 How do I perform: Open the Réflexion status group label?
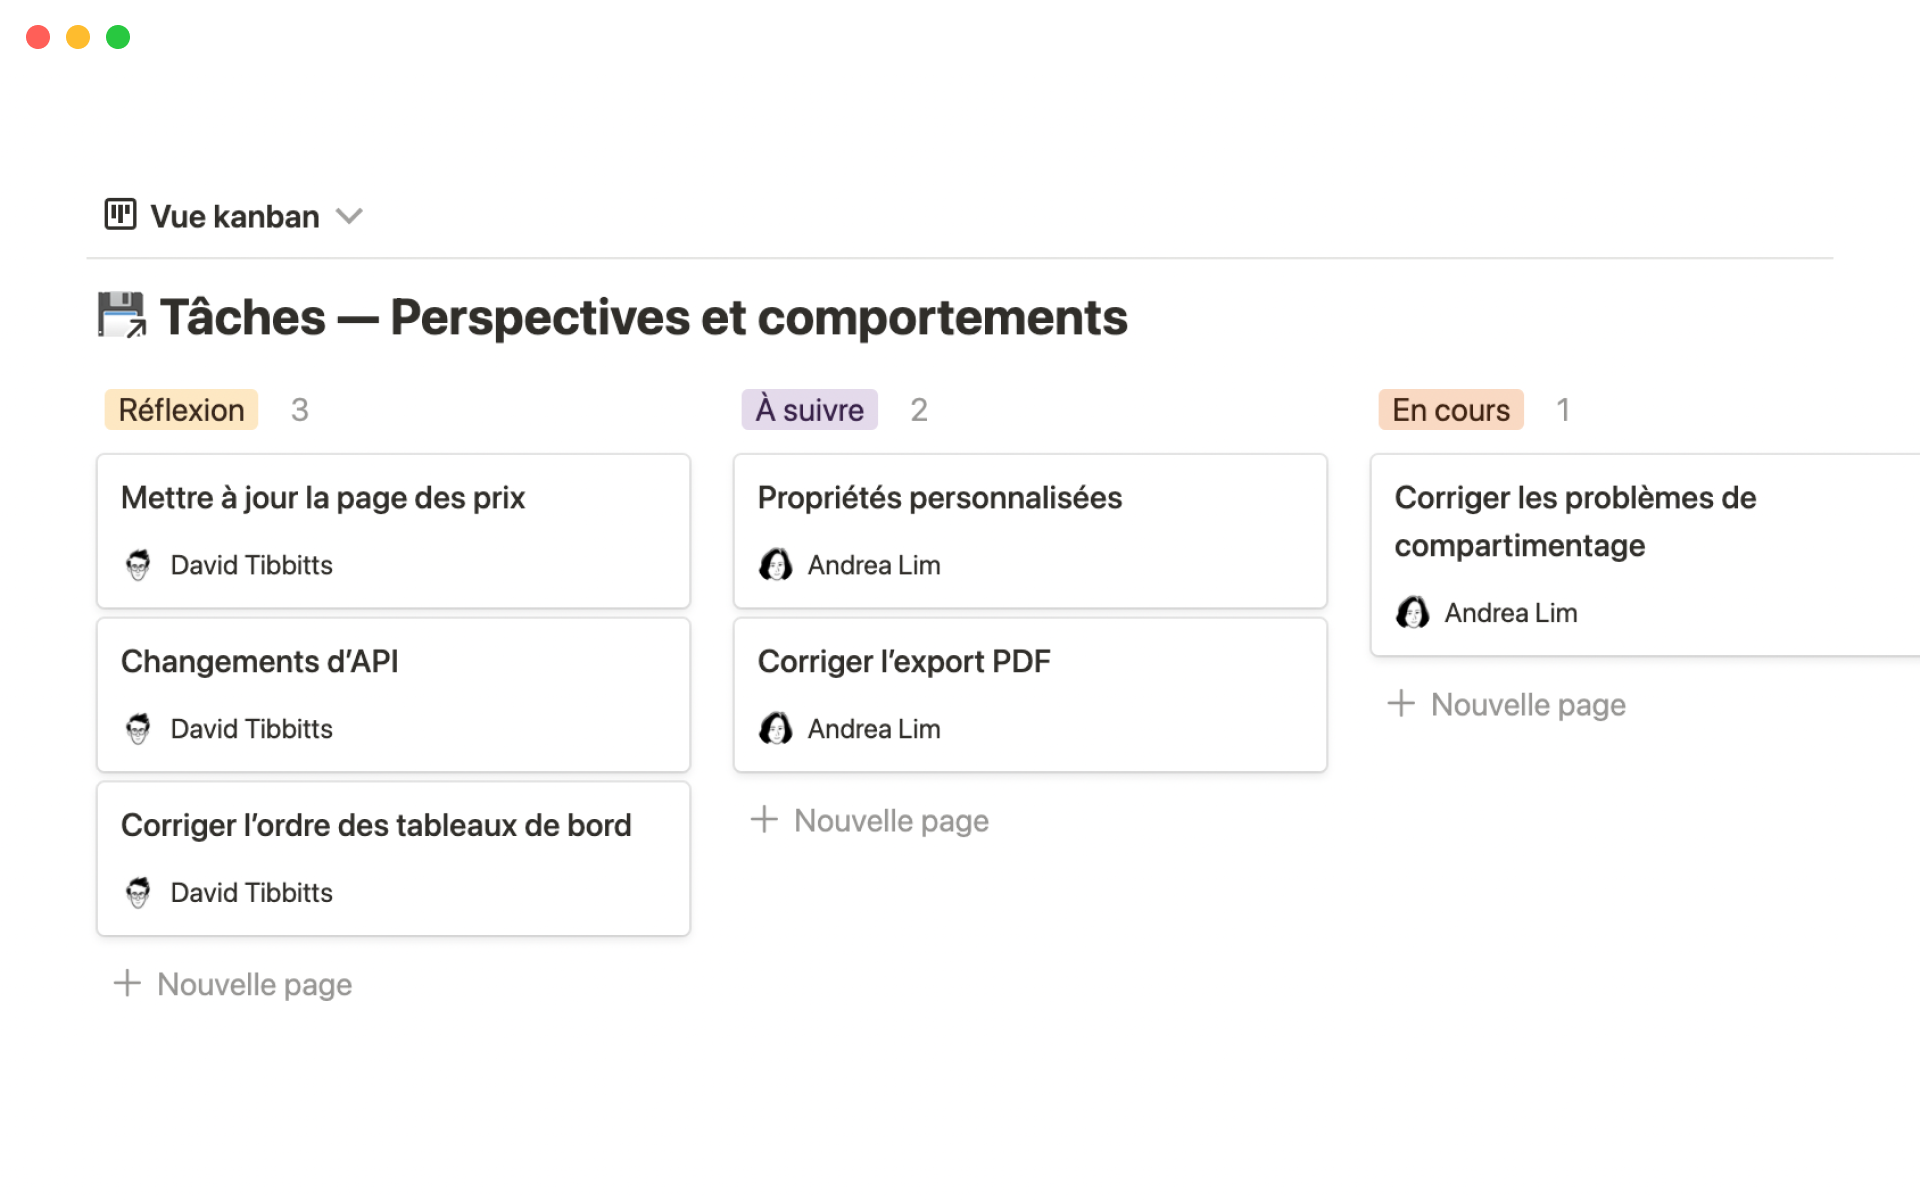180,409
